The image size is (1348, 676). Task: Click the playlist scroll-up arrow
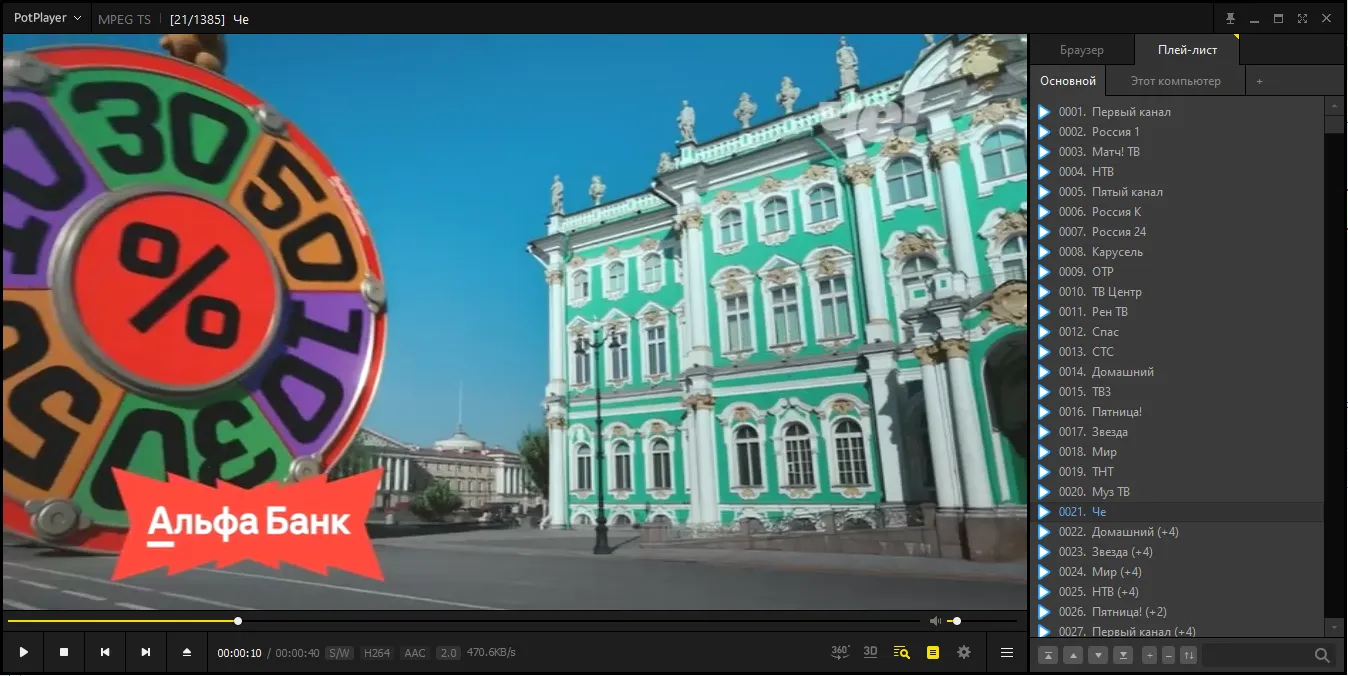[1334, 105]
